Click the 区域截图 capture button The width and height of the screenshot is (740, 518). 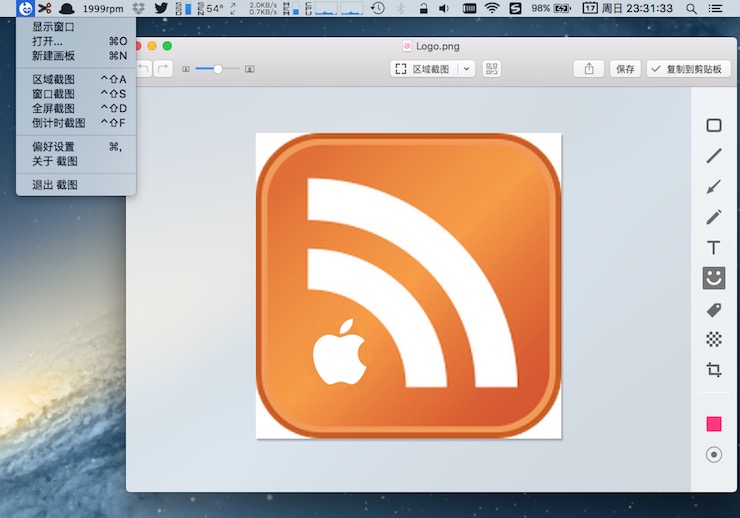[423, 69]
